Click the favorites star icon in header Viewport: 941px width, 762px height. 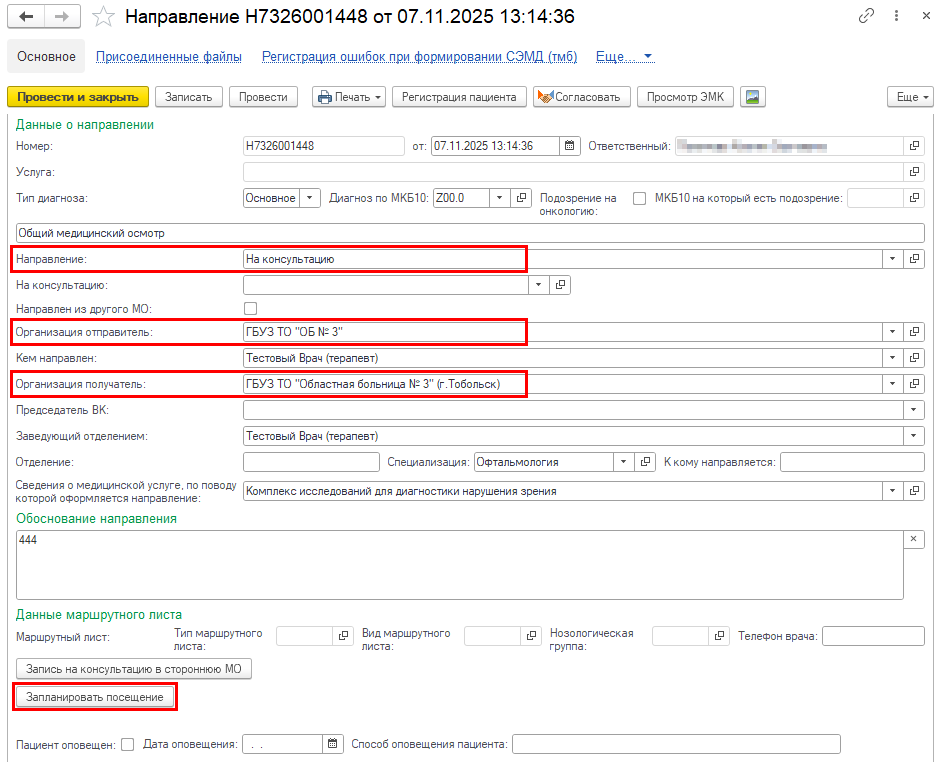click(102, 17)
